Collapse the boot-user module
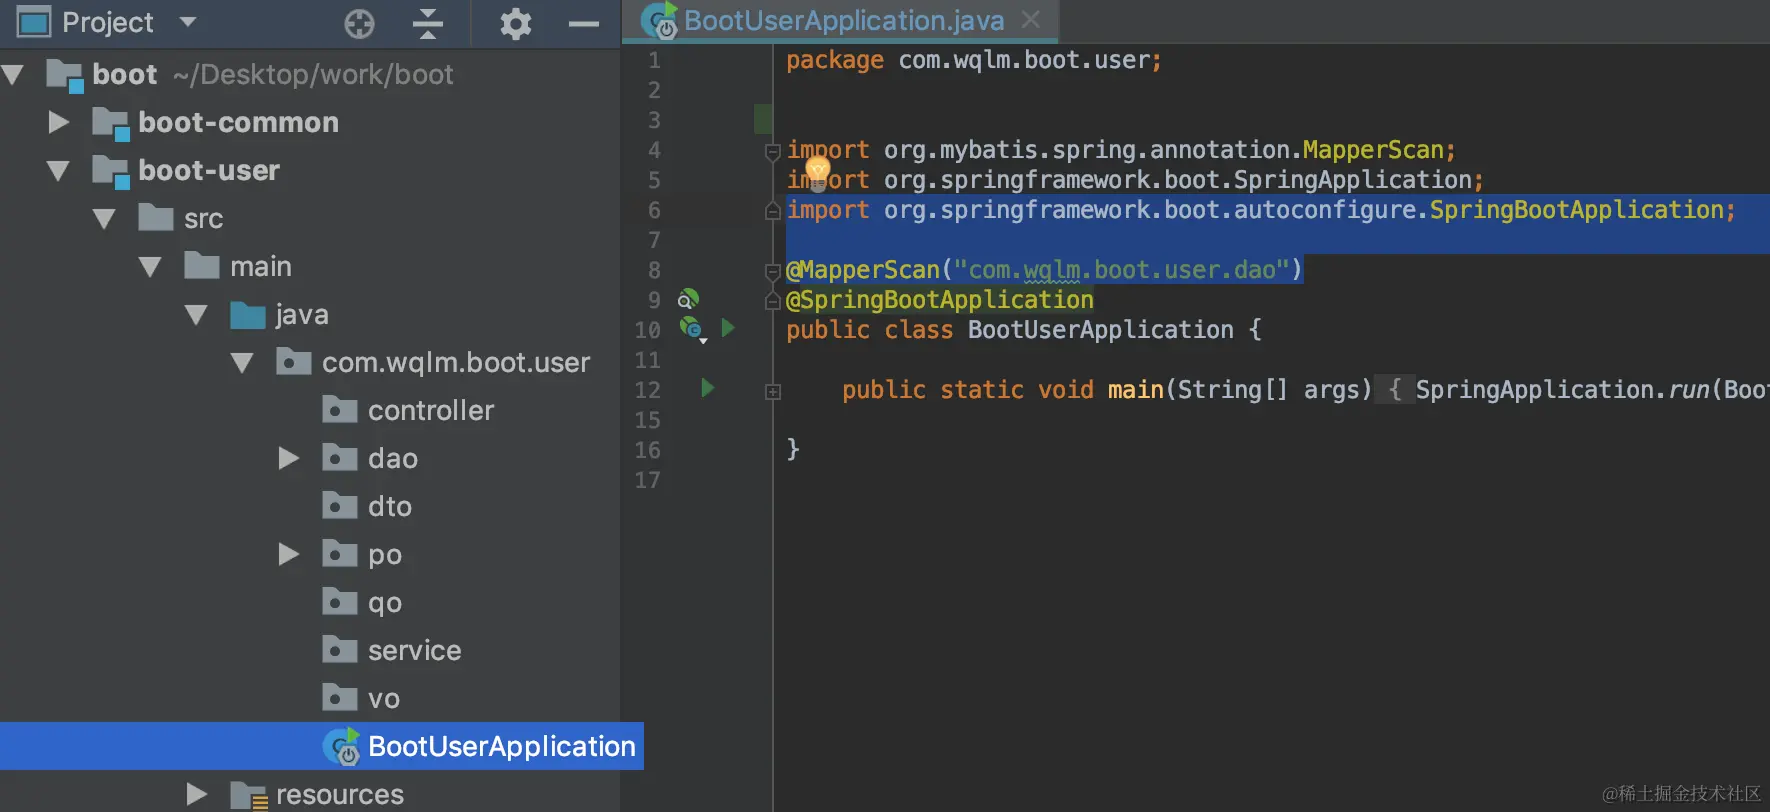This screenshot has height=812, width=1770. (x=59, y=171)
